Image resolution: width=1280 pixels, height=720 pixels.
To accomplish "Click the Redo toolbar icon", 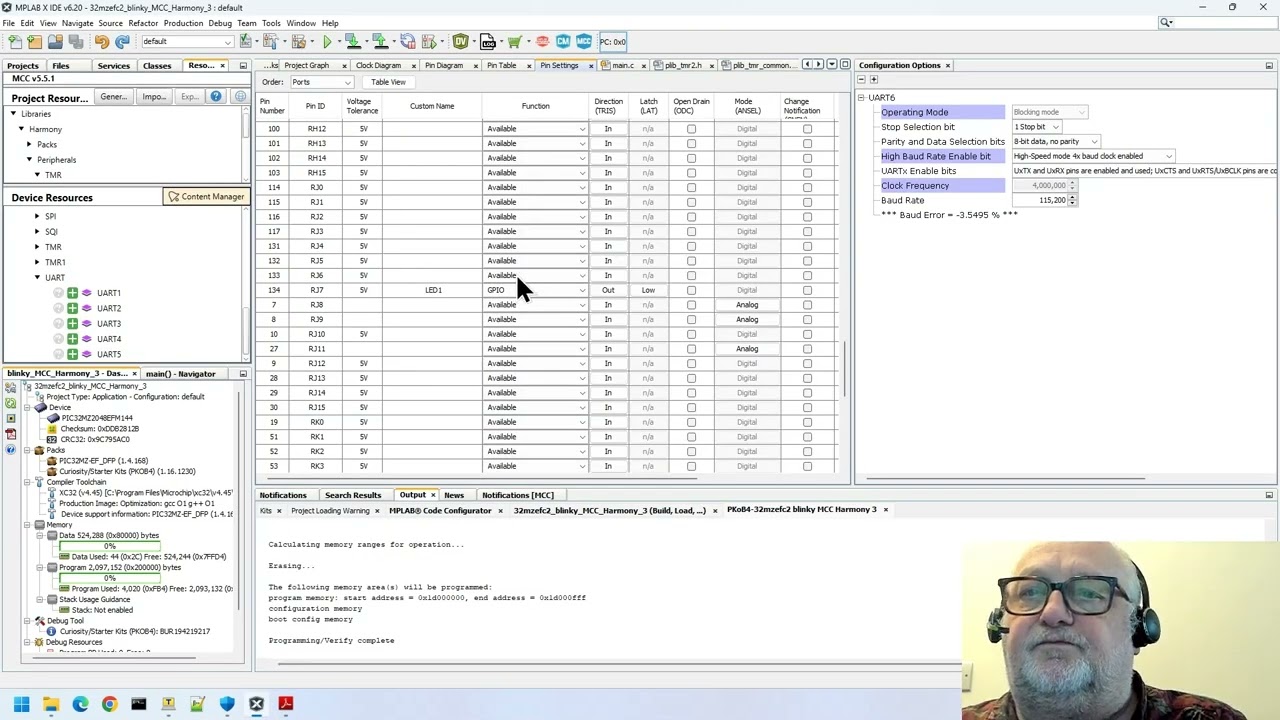I will [122, 42].
